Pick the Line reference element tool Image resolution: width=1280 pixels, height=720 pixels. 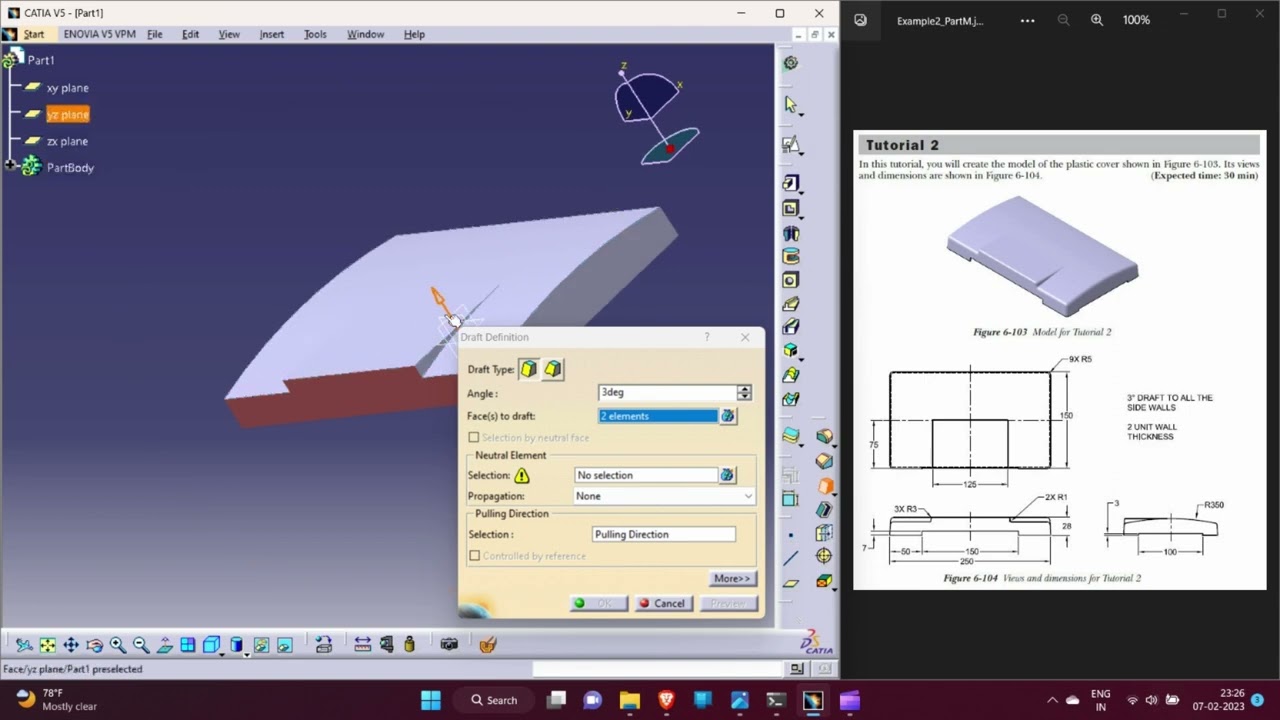(791, 558)
